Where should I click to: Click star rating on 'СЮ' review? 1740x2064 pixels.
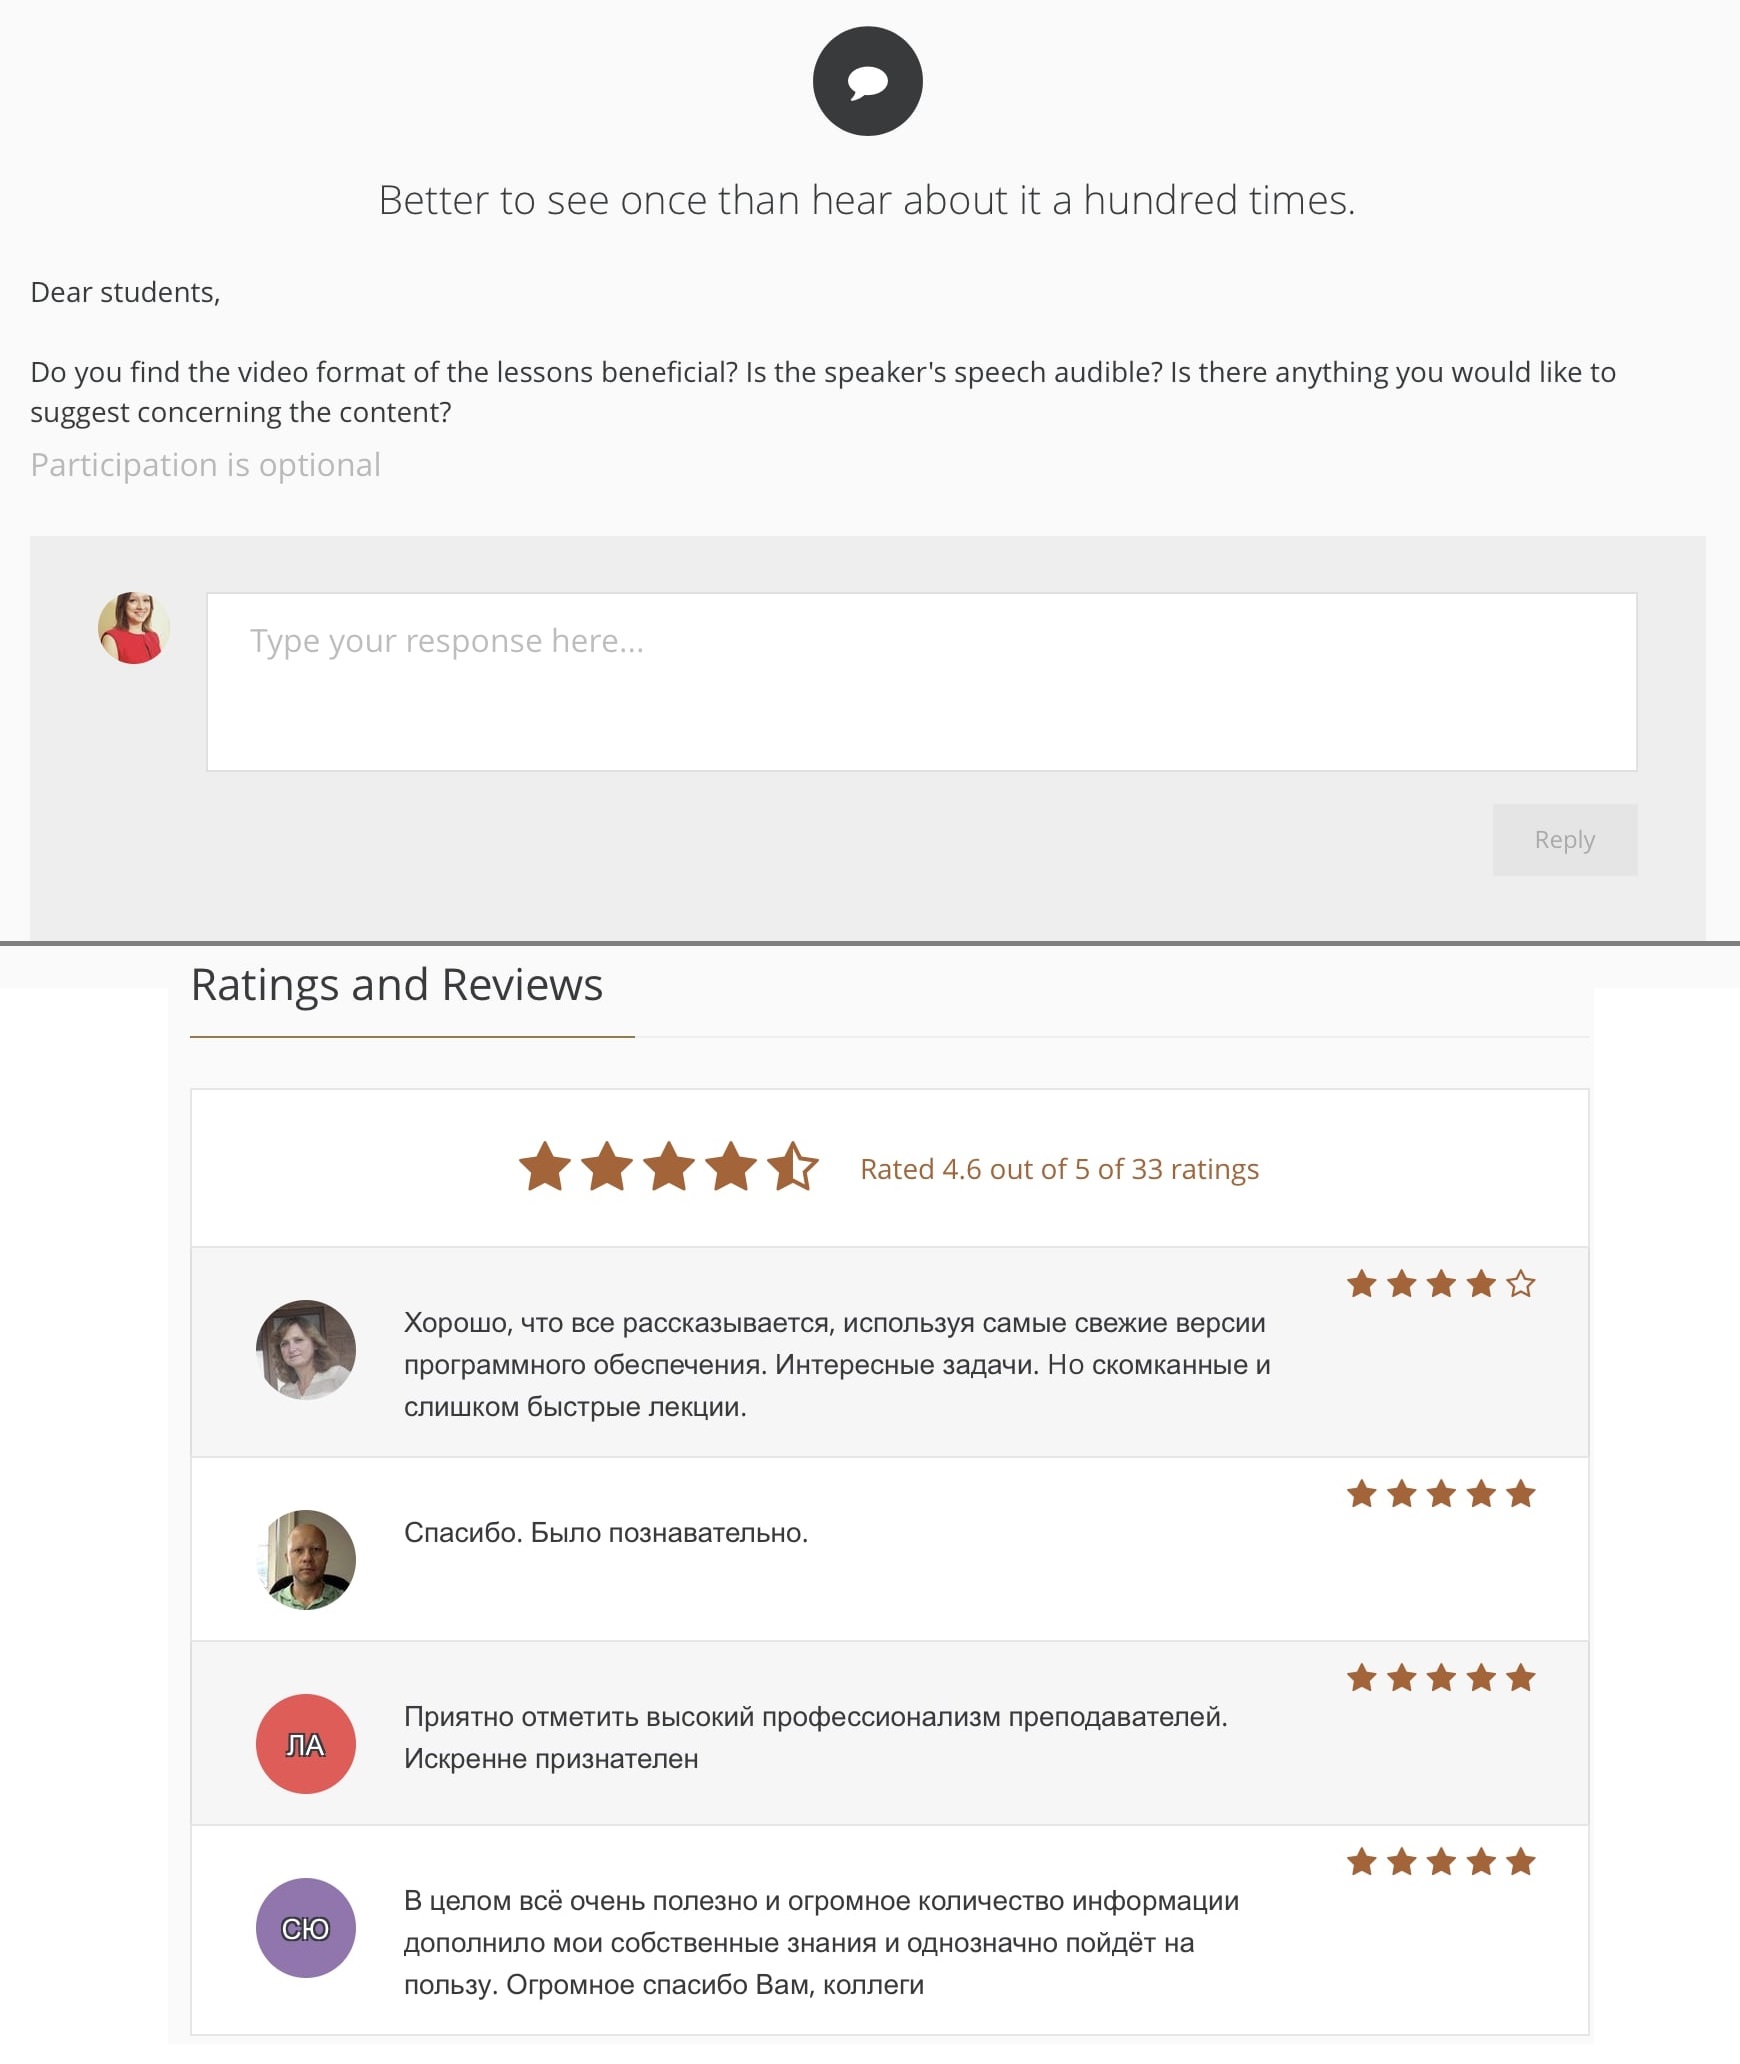point(1440,1862)
